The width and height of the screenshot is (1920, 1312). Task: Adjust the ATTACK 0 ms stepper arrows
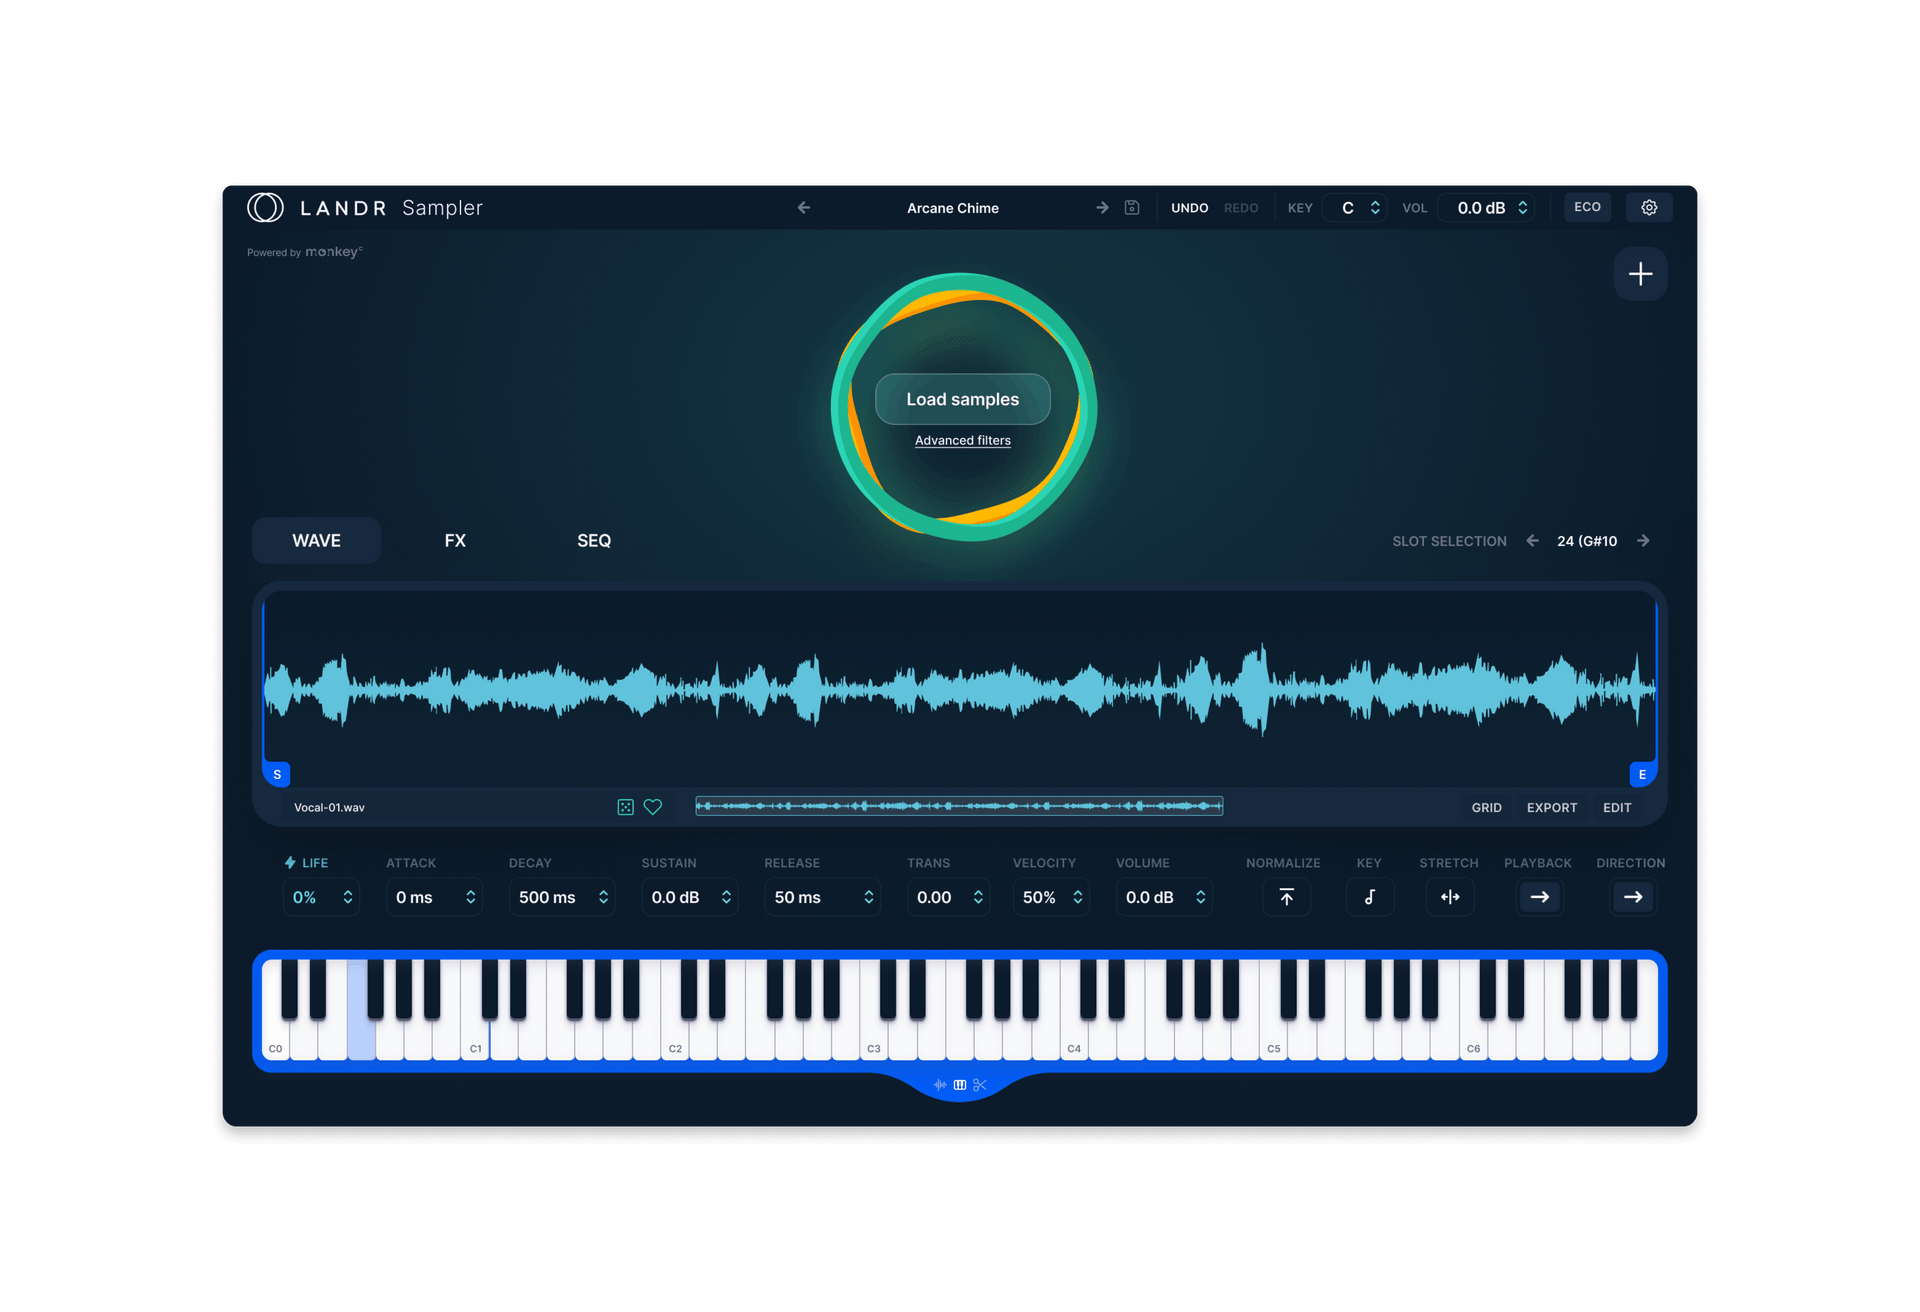click(x=470, y=897)
